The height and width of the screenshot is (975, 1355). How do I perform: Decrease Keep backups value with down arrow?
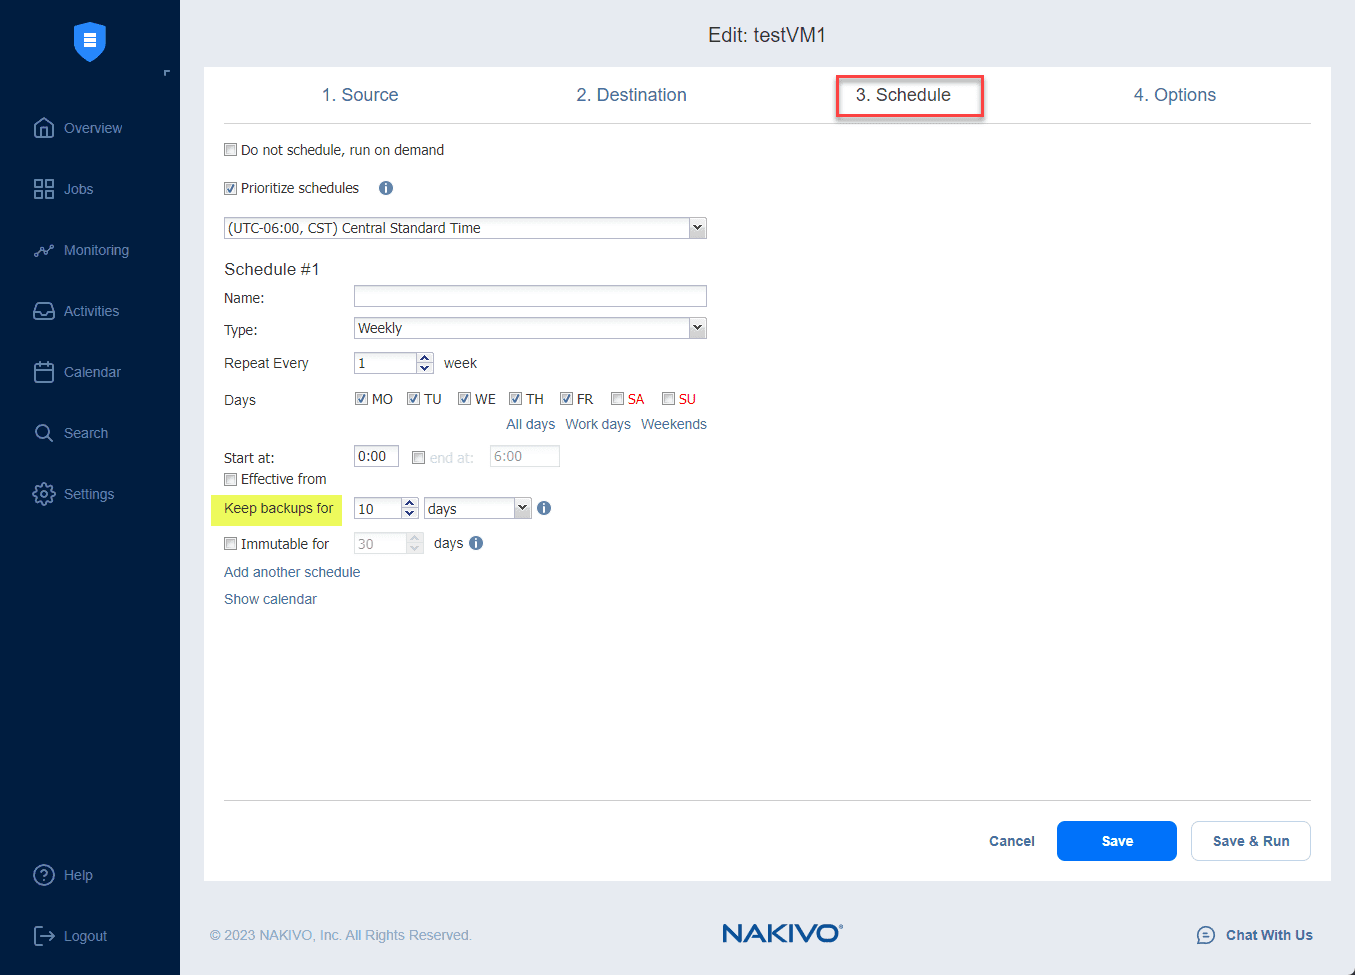click(x=410, y=513)
